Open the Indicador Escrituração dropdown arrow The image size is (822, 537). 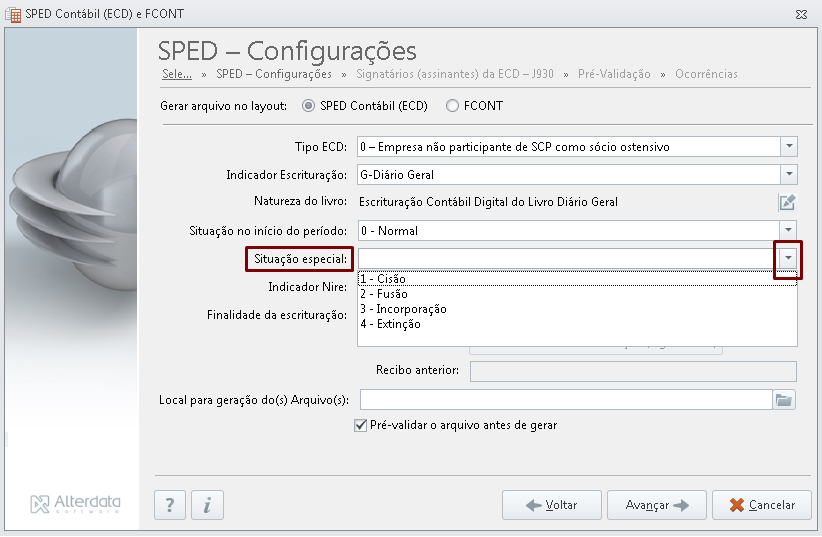coord(788,175)
